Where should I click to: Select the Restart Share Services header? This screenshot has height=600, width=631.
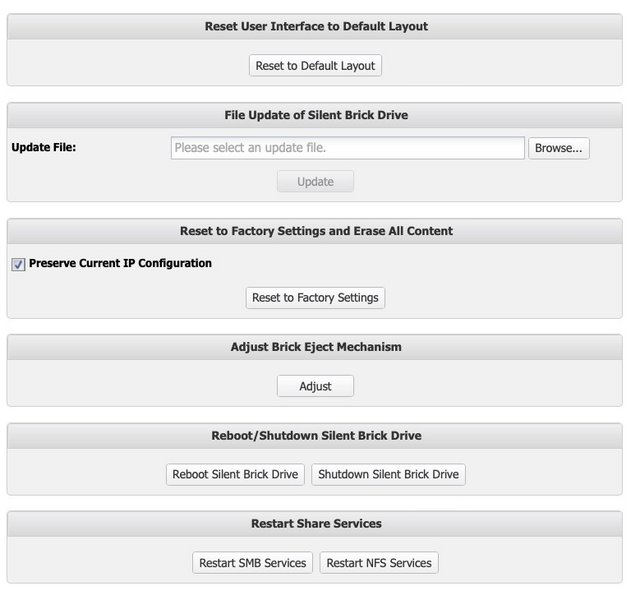[x=315, y=523]
